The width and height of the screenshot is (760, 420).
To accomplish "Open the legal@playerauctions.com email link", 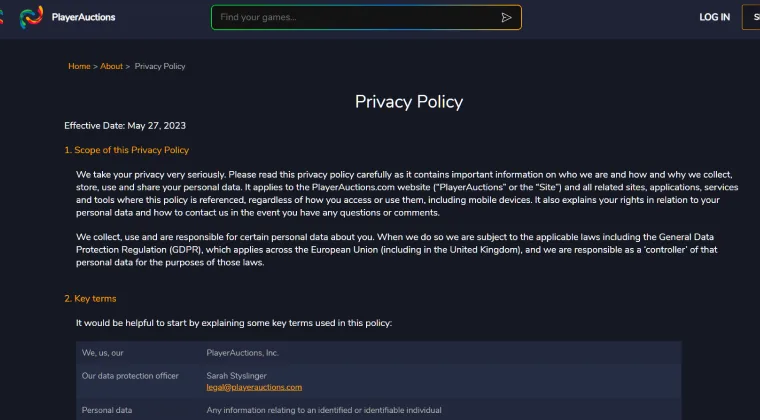I will [254, 387].
